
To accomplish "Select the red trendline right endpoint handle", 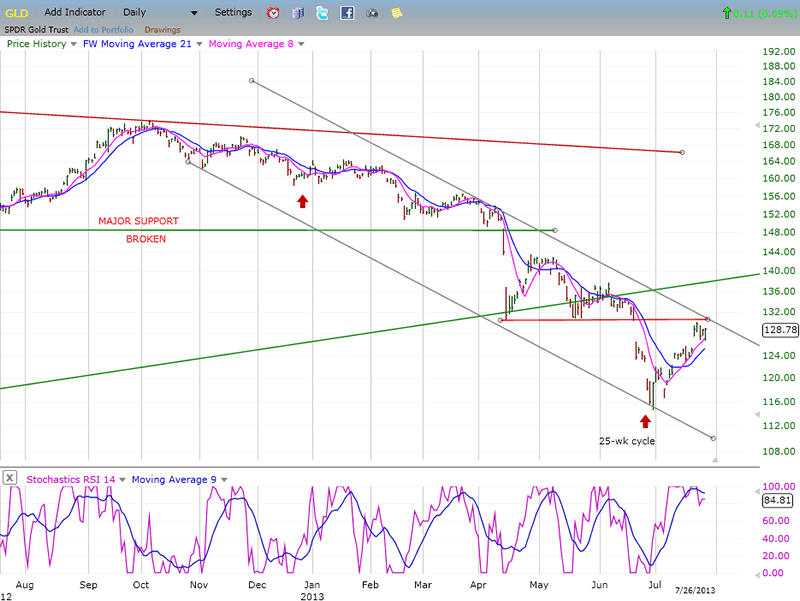I will coord(681,152).
